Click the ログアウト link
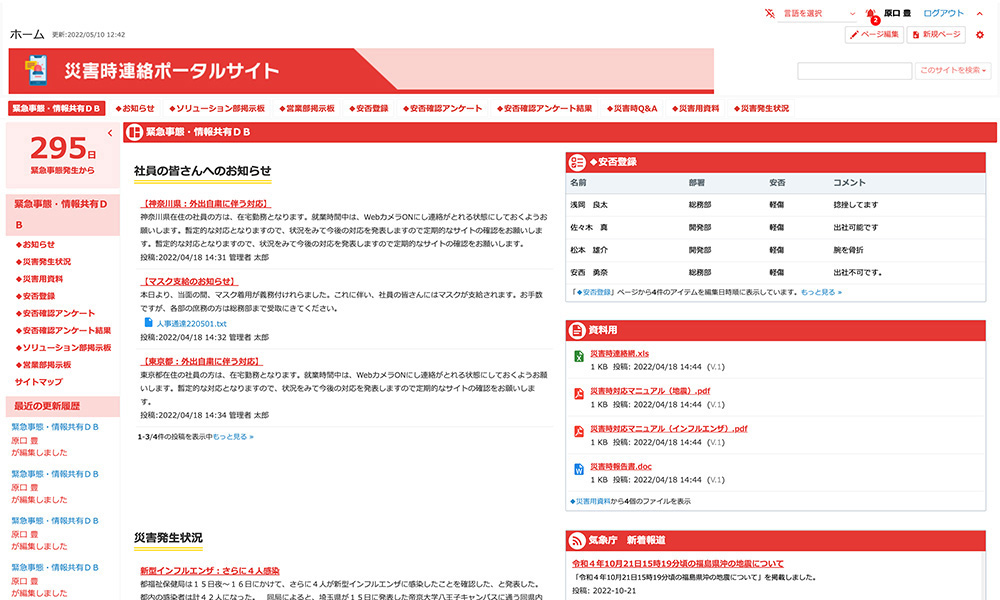Viewport: 1000px width, 600px height. coord(943,13)
